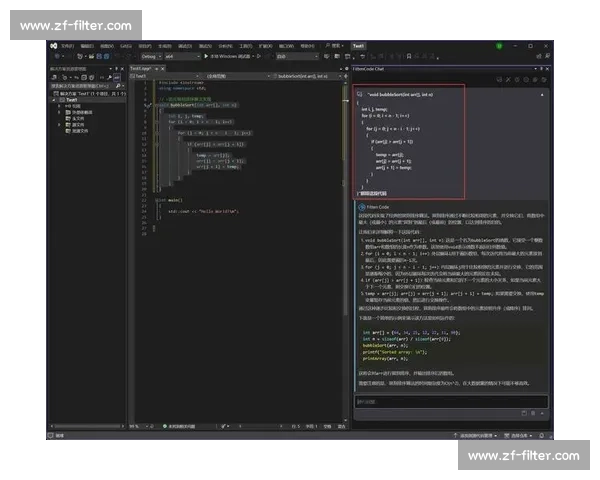
Task: Click the Save toolbar icon
Action: pyautogui.click(x=99, y=56)
